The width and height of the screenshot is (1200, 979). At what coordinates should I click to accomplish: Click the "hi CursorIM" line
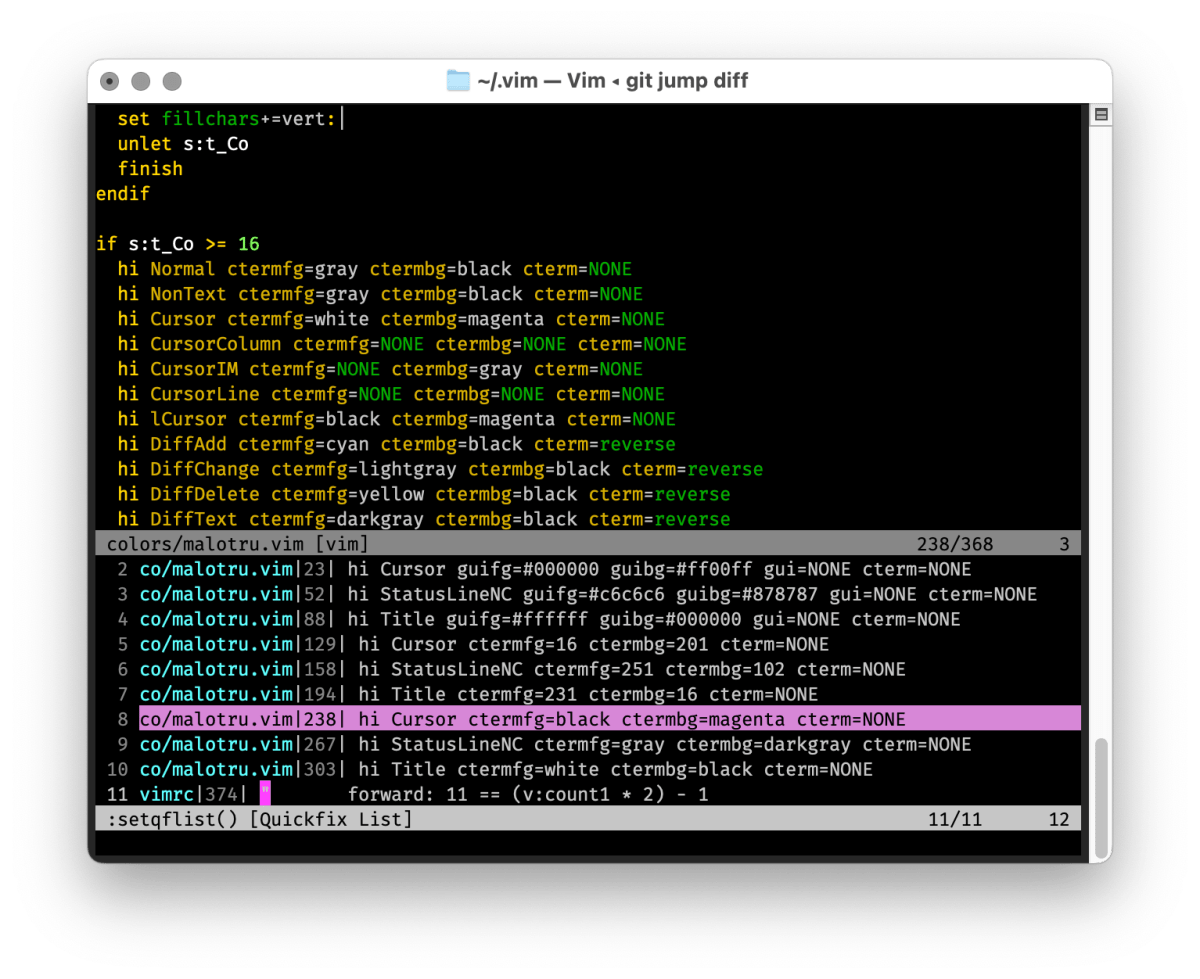(380, 369)
